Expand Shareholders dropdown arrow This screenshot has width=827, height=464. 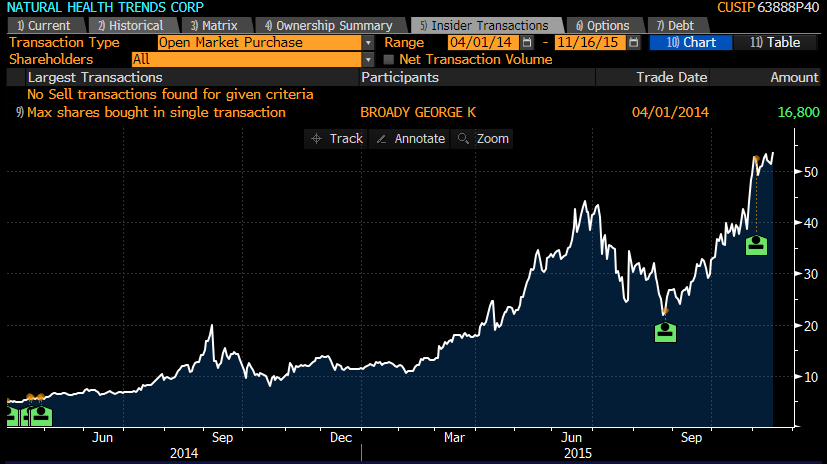point(368,60)
